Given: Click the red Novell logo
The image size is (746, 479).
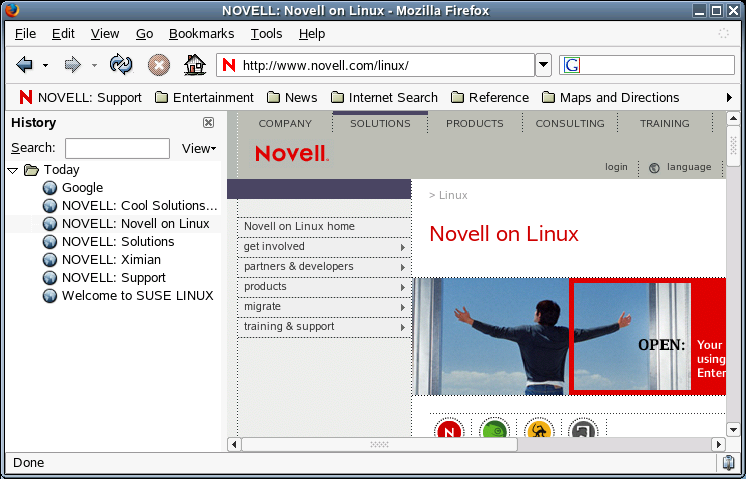Looking at the screenshot, I should coord(292,154).
